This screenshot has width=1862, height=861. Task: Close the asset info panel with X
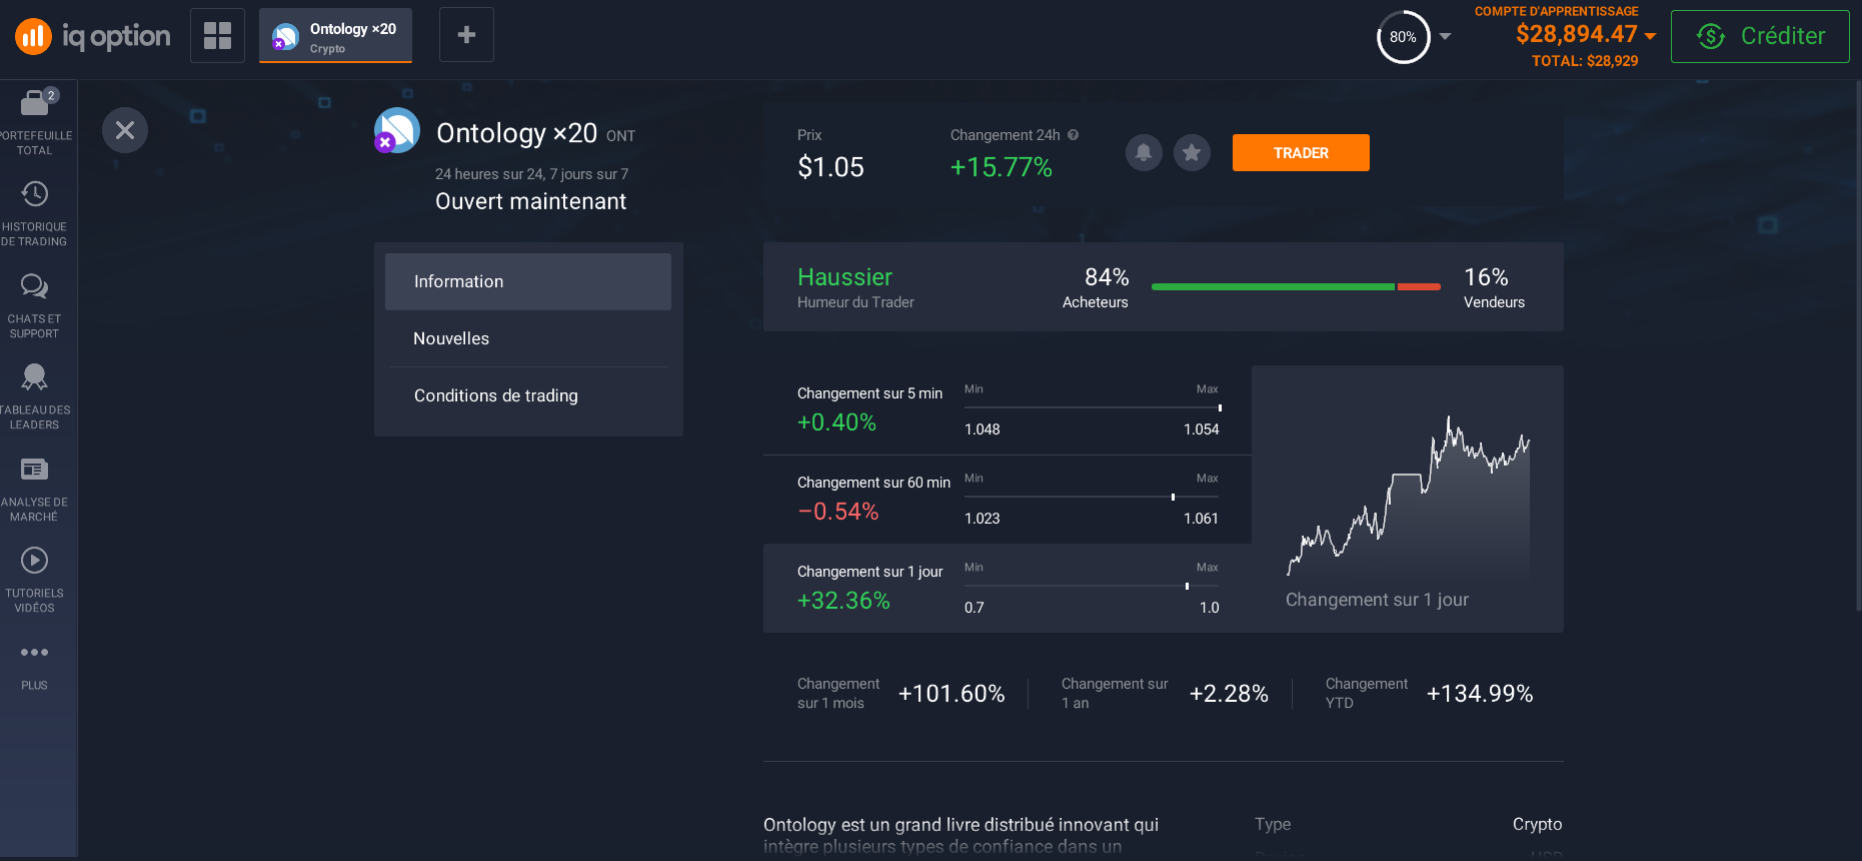(x=125, y=130)
